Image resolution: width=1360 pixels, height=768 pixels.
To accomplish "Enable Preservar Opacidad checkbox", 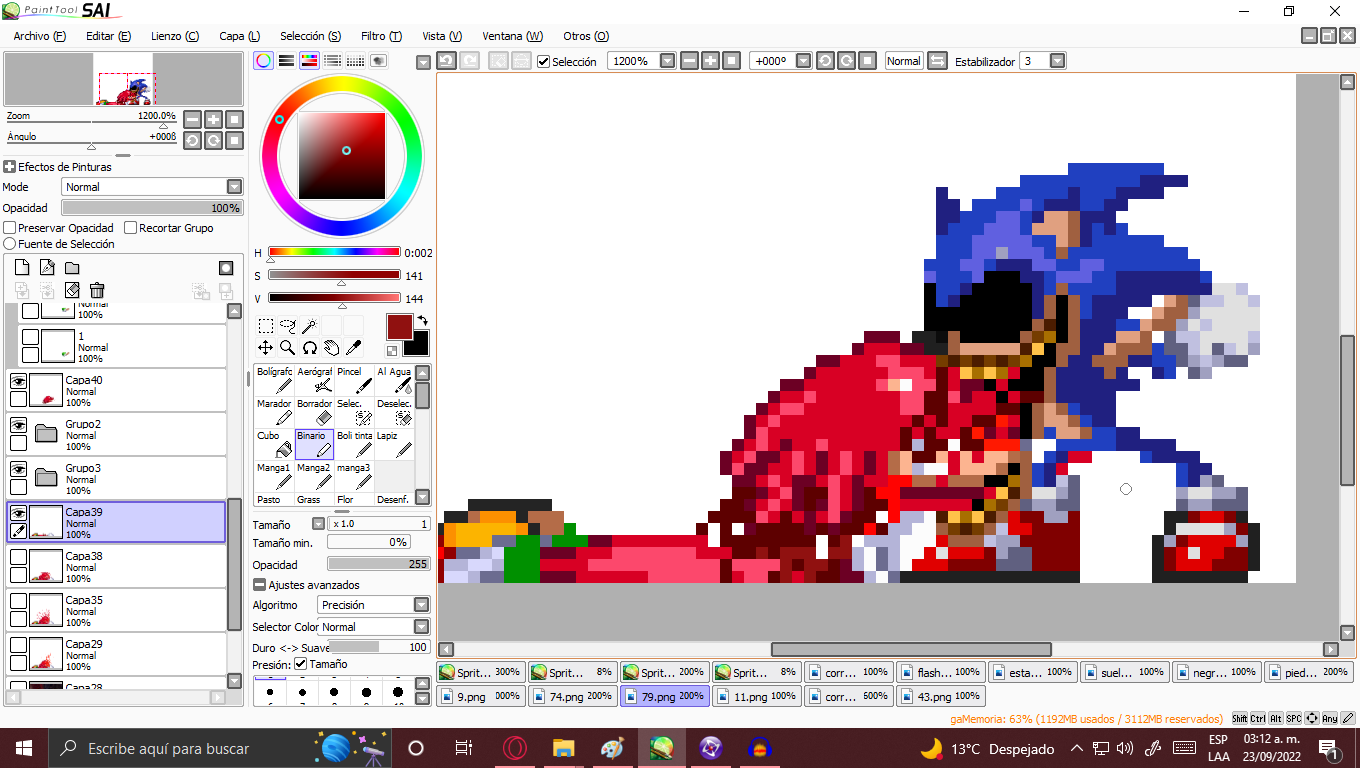I will pos(10,228).
